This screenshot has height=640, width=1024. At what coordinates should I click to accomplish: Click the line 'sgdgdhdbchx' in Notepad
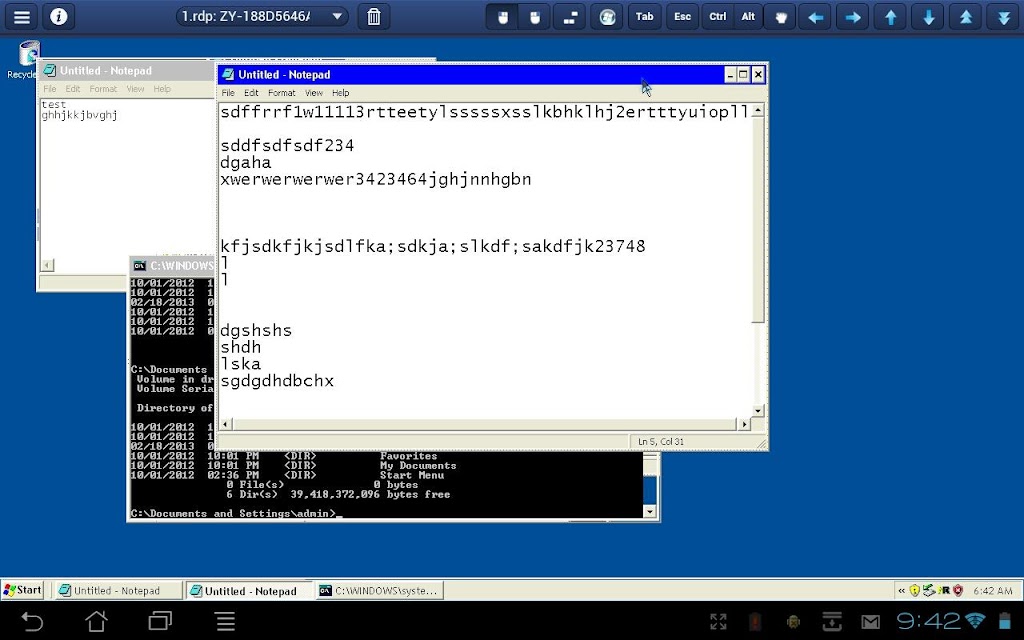tap(277, 381)
